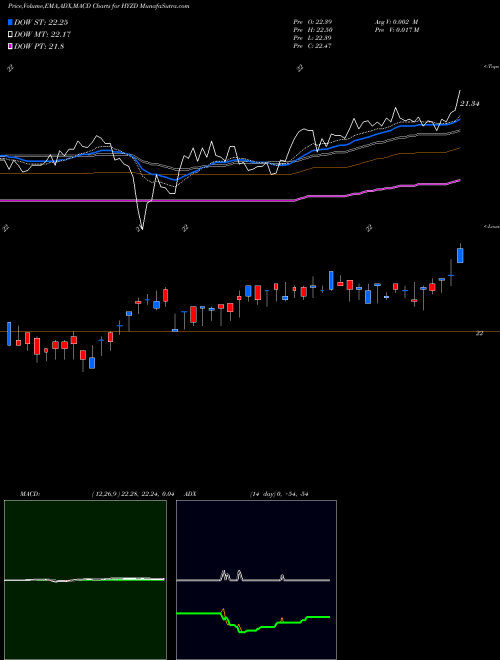Open the dark blue ADX indicator panel
This screenshot has width=500, height=660.
[x=256, y=580]
